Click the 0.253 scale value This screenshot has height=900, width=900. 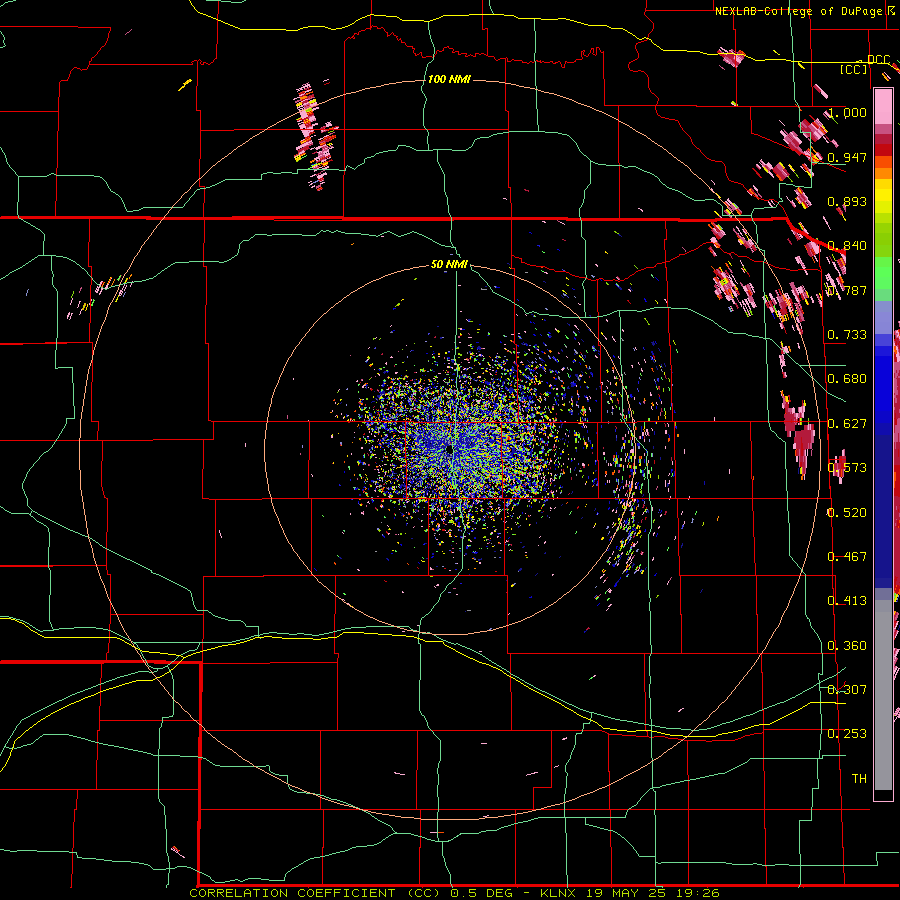[x=847, y=734]
